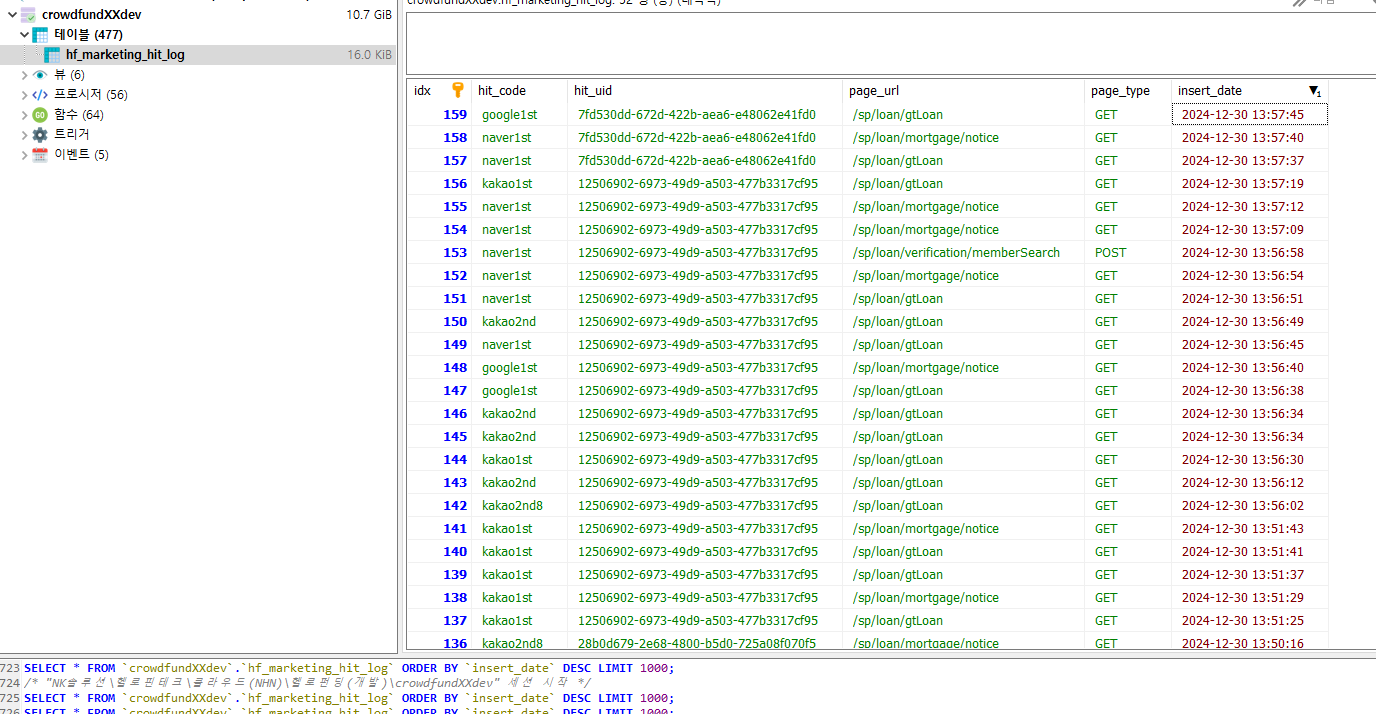Viewport: 1376px width, 714px height.
Task: Select hit_code google1st in row 159
Action: tap(519, 115)
